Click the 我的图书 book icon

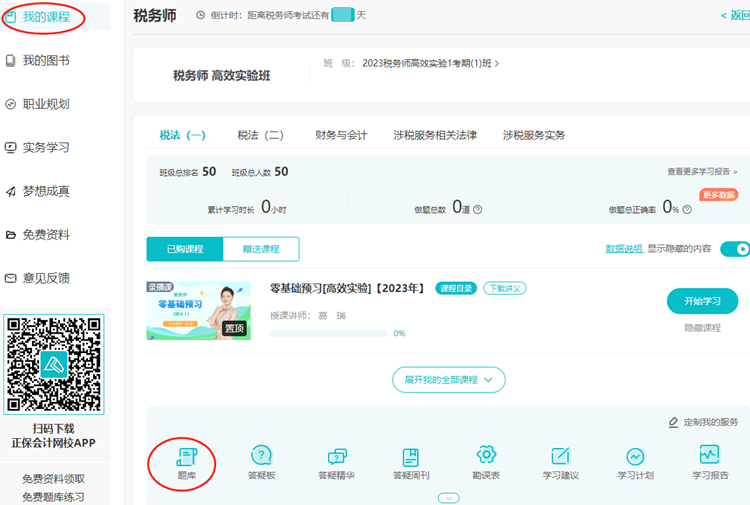(11, 61)
